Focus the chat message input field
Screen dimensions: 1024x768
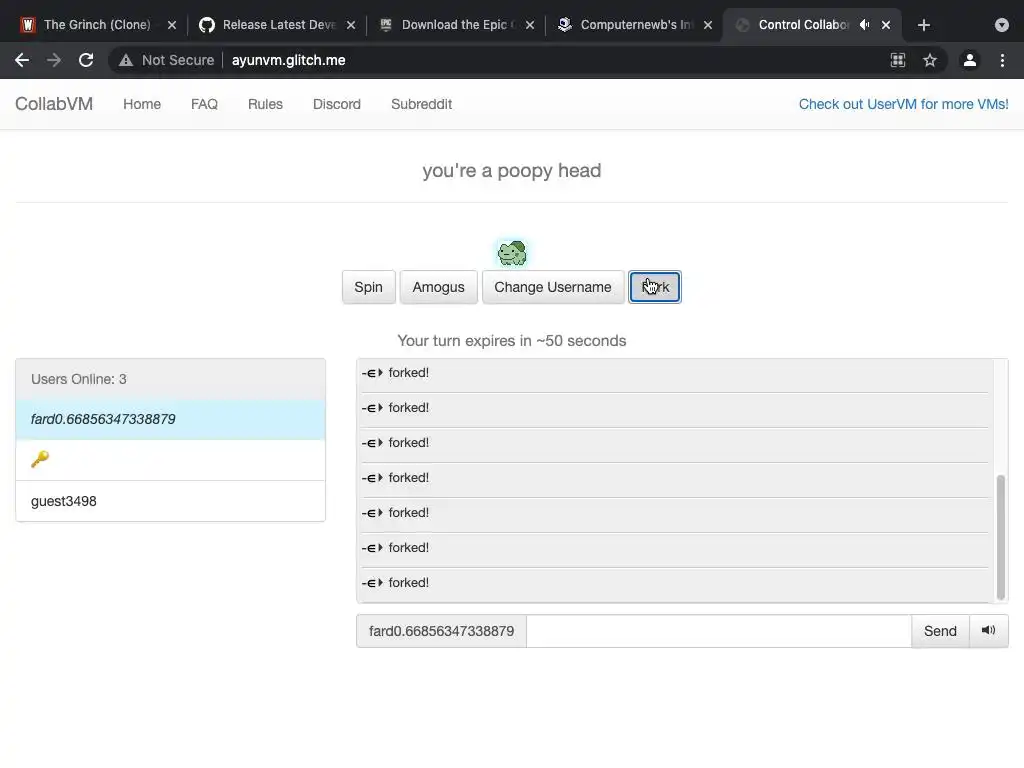718,631
